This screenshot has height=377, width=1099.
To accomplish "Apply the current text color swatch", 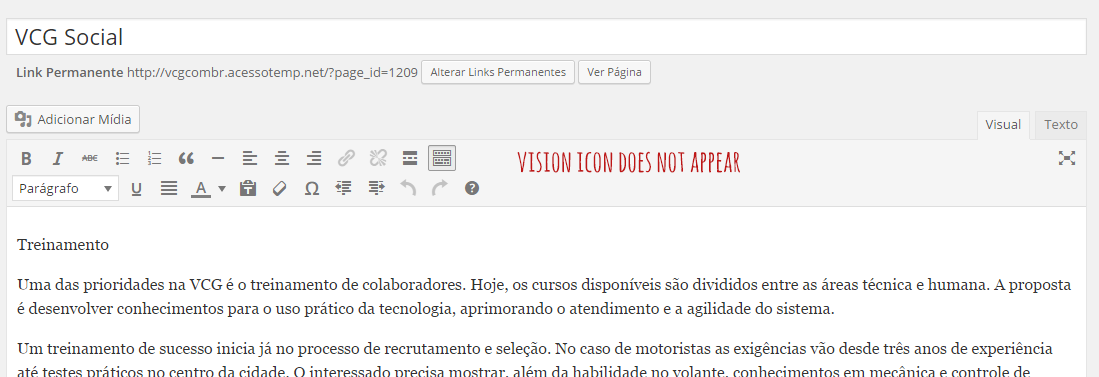I will (201, 188).
